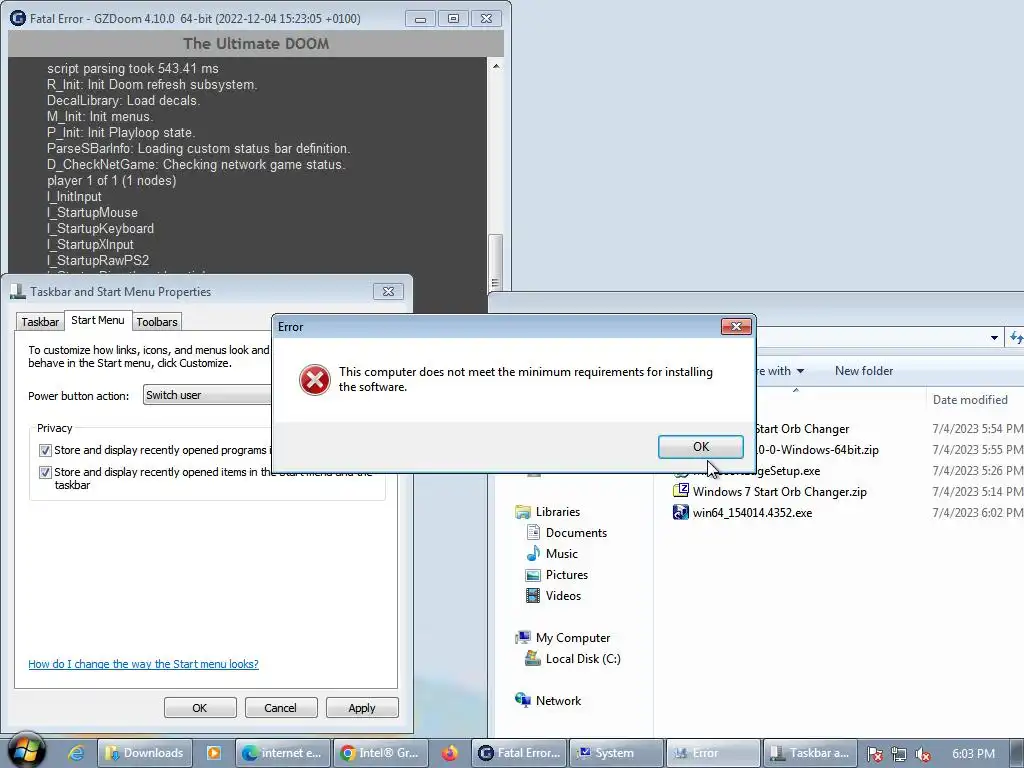This screenshot has height=768, width=1024.
Task: Switch to System taskbar button
Action: click(616, 753)
